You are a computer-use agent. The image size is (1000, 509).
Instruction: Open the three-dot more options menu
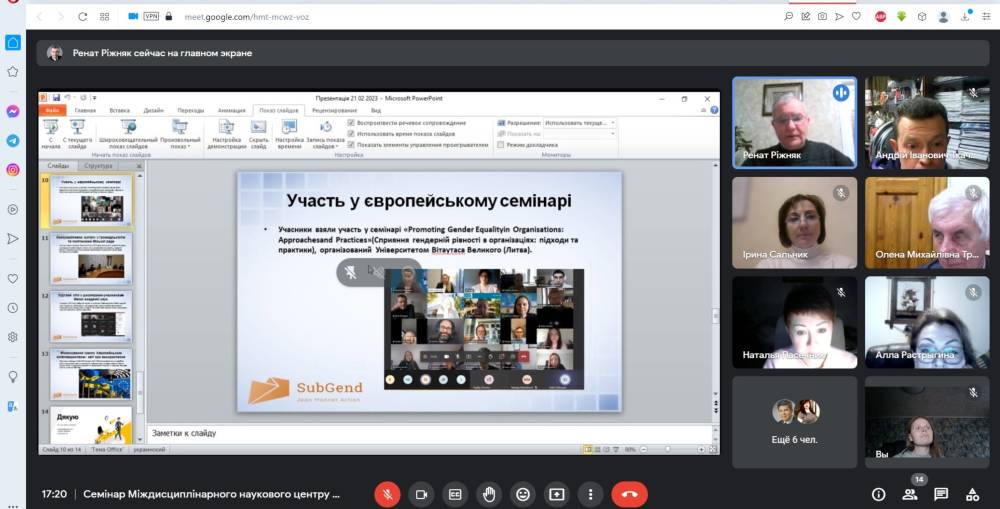(x=590, y=494)
